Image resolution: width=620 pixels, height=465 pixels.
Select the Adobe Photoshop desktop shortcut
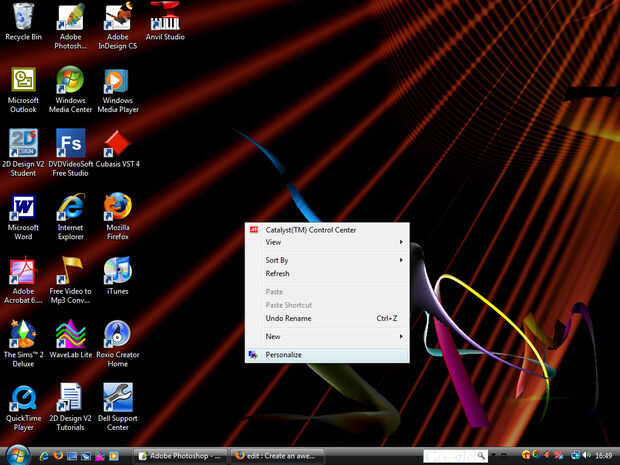(x=70, y=26)
